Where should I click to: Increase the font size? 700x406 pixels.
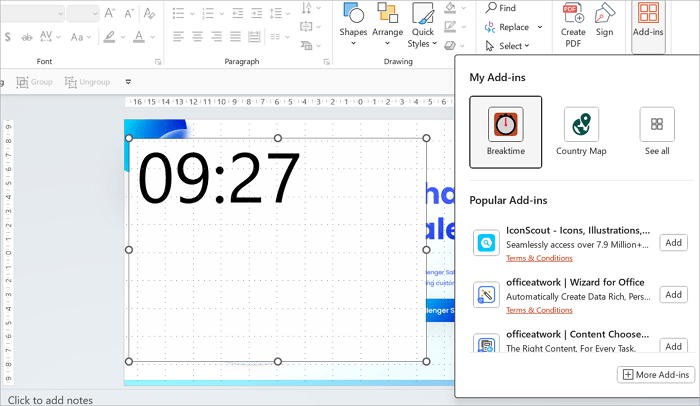point(110,13)
